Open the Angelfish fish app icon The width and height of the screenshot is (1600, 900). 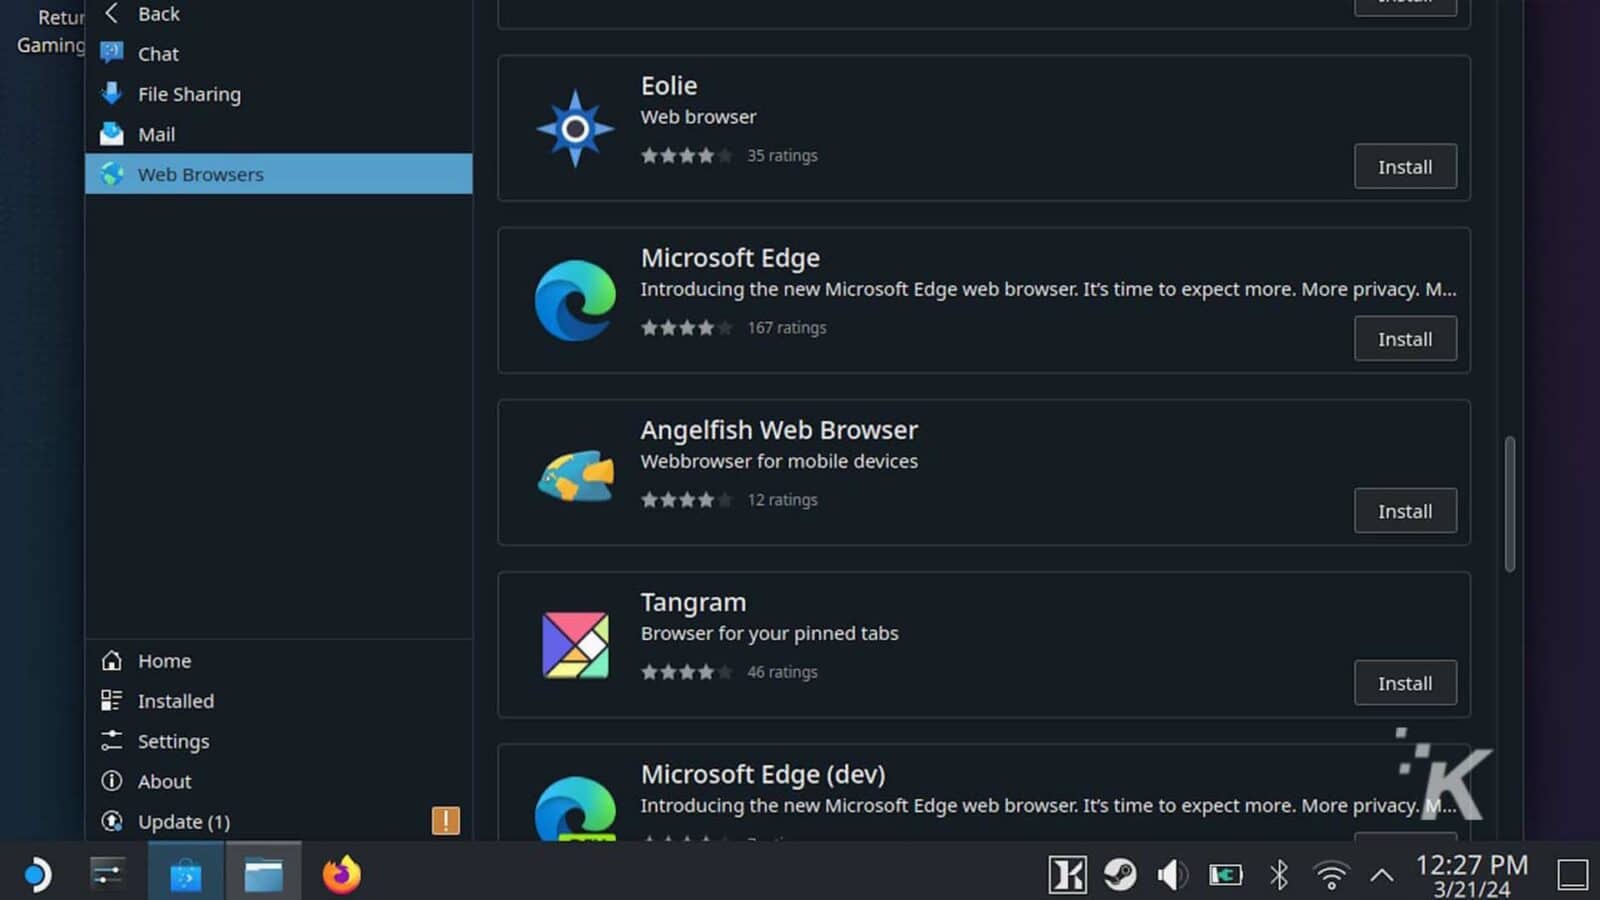pos(575,474)
